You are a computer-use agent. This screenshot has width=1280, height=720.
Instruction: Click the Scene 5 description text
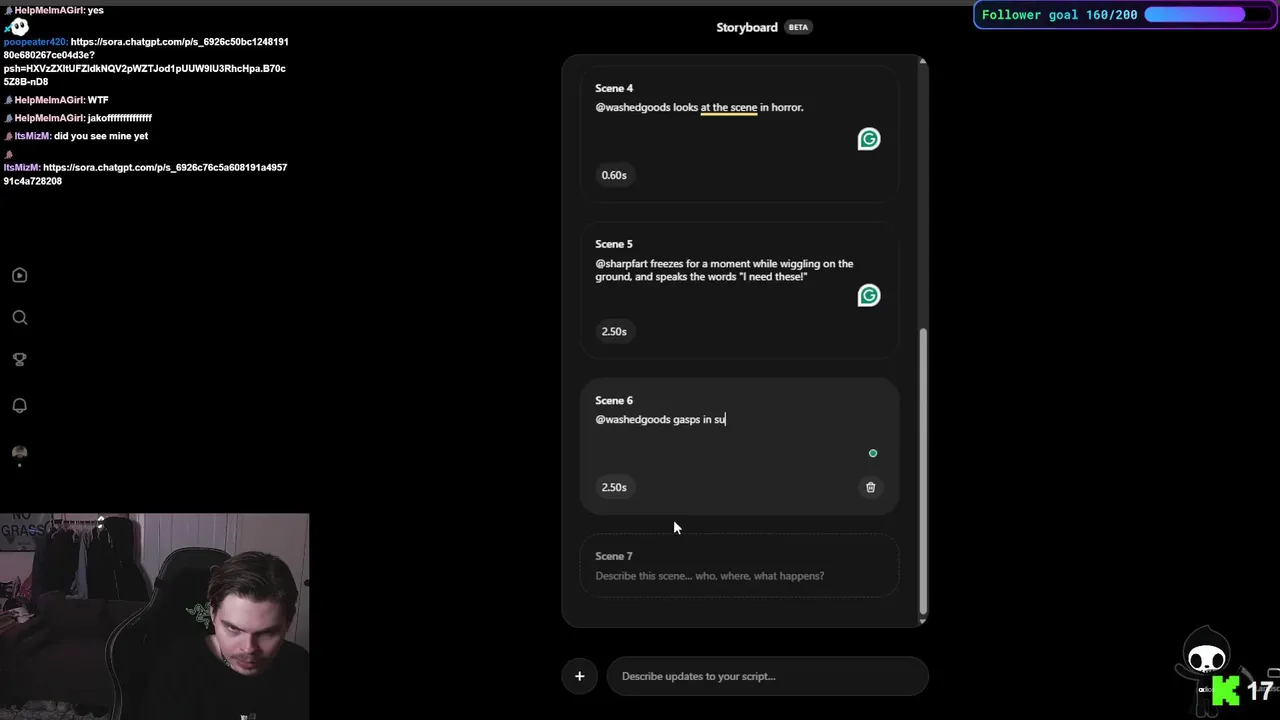click(x=724, y=270)
